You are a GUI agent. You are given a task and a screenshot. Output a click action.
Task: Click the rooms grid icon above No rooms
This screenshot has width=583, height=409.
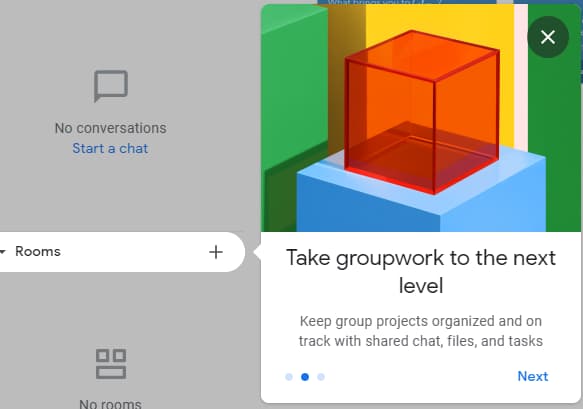tap(111, 364)
